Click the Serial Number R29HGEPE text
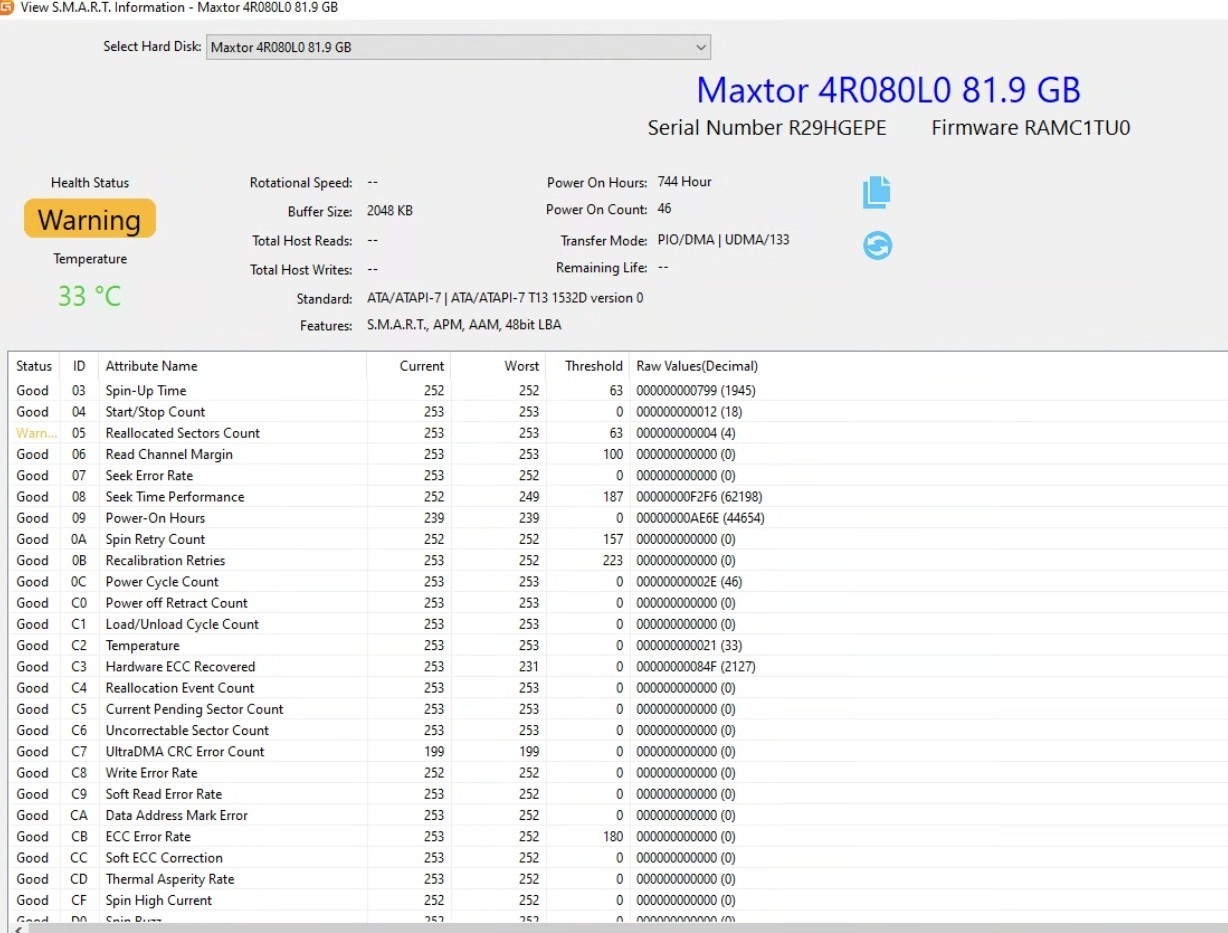 tap(767, 128)
